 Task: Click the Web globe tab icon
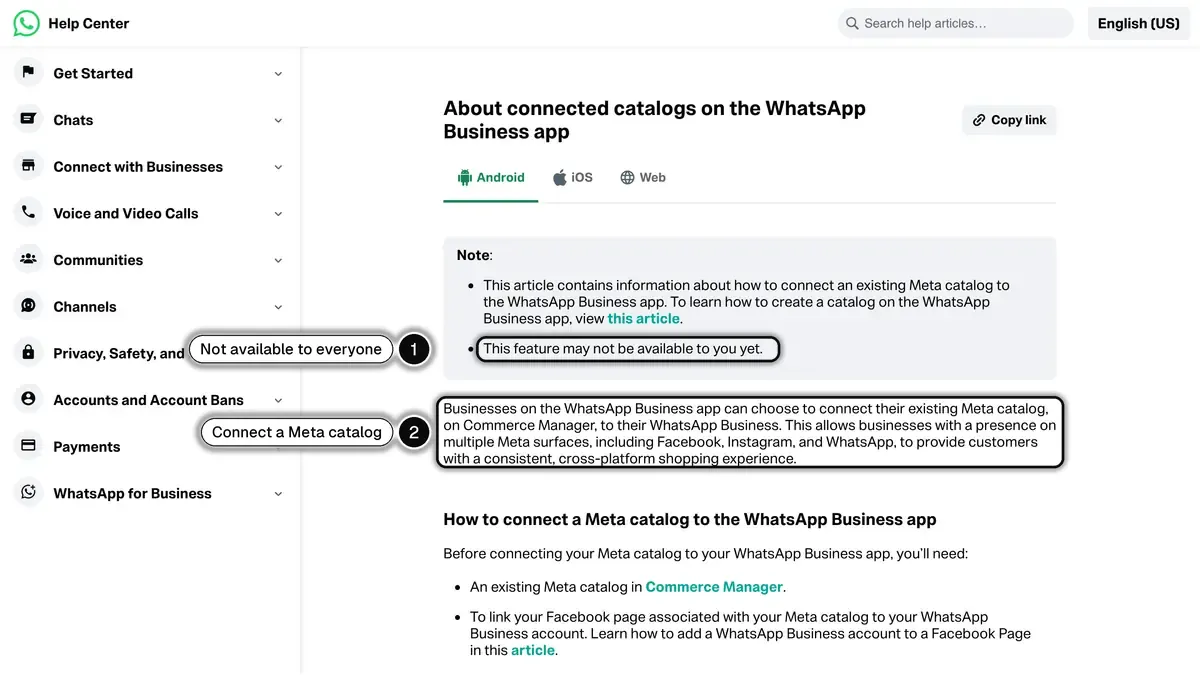[627, 177]
